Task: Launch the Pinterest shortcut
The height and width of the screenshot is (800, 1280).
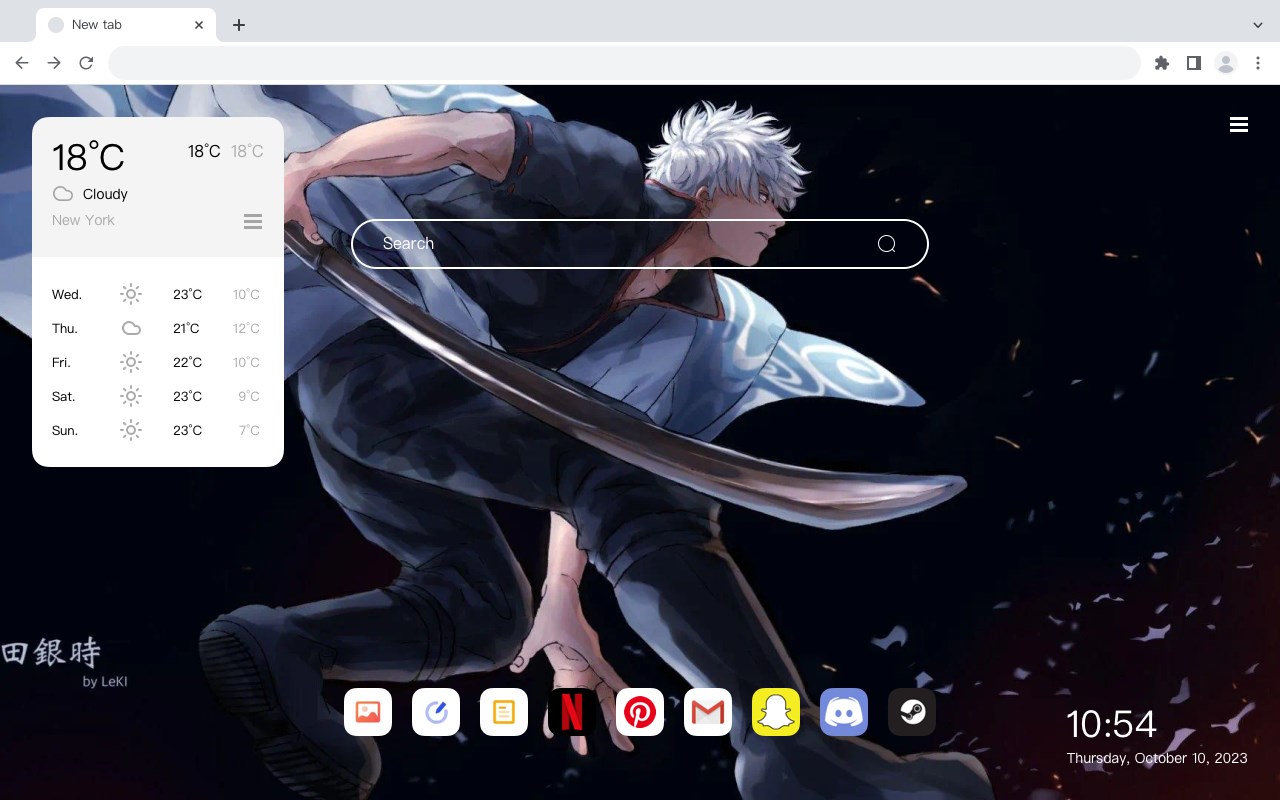Action: [x=640, y=712]
